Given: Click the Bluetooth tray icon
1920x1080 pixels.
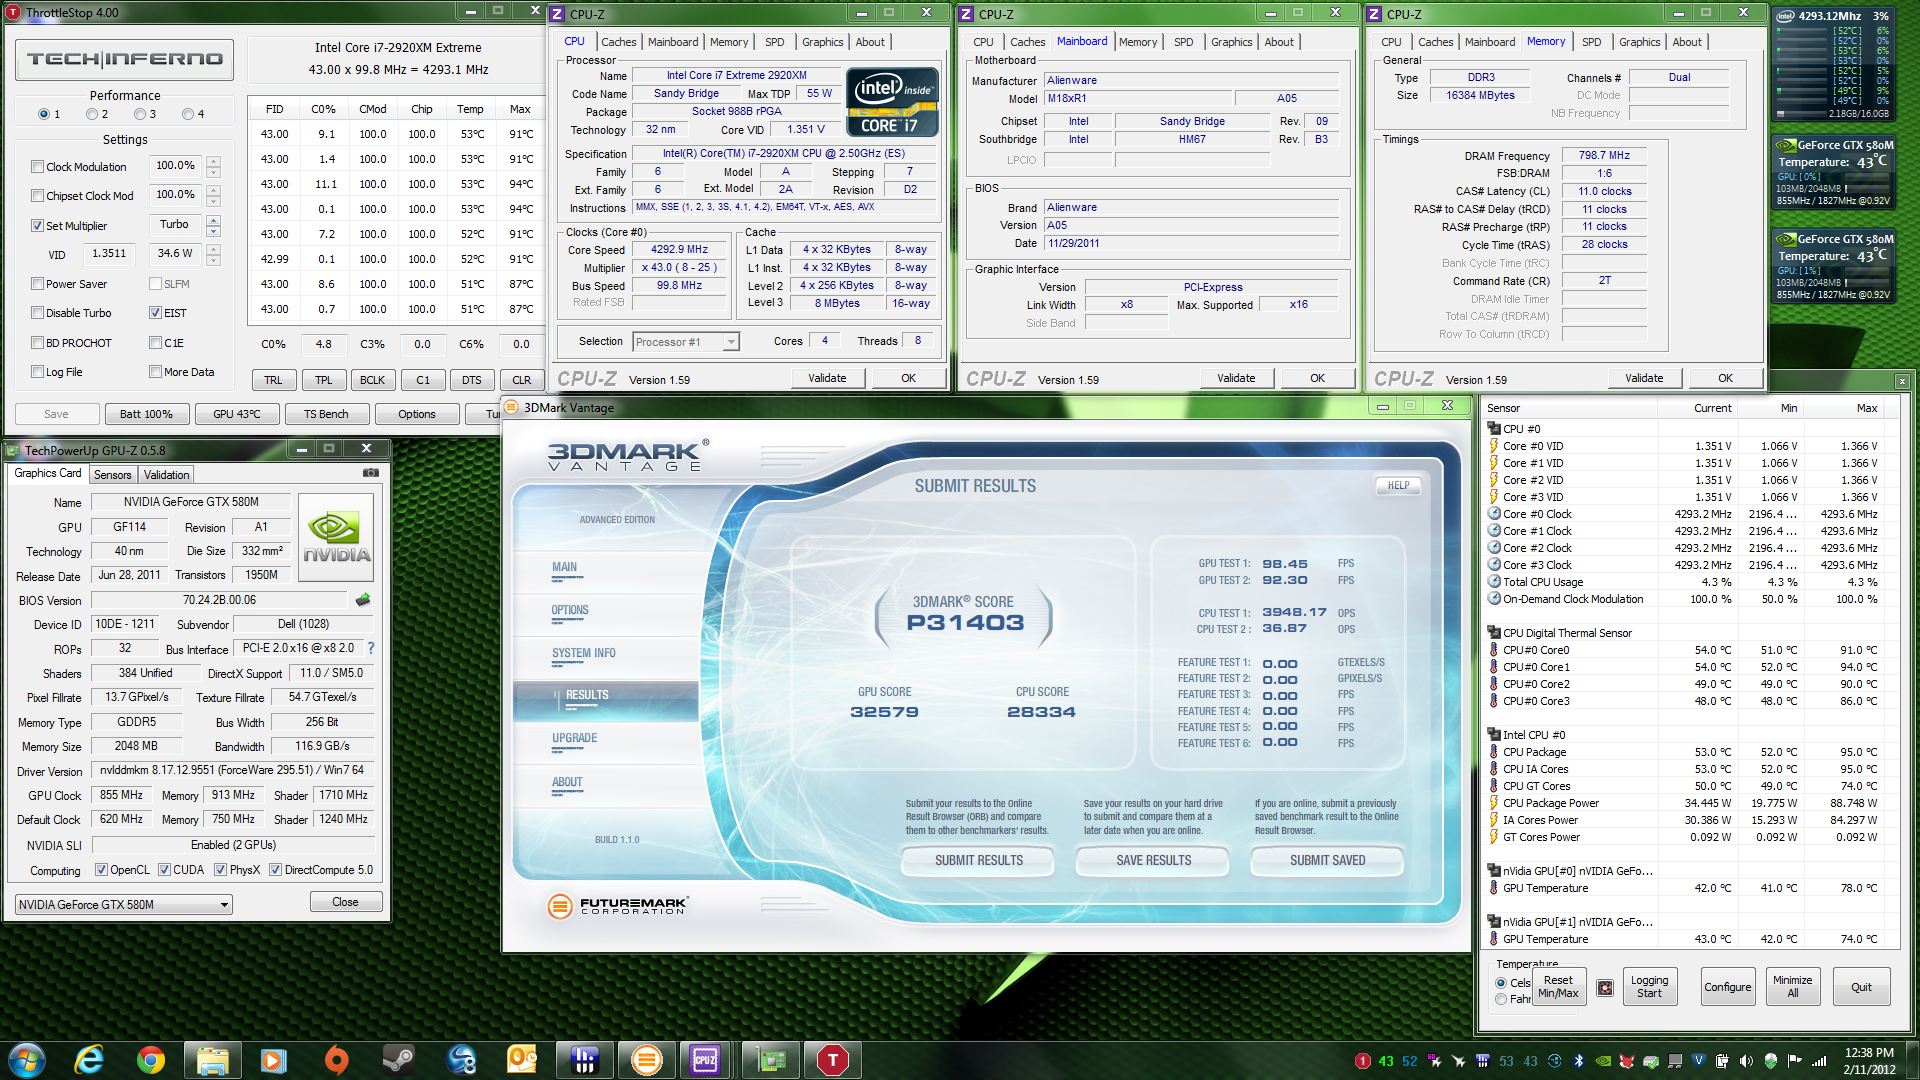Looking at the screenshot, I should [x=1580, y=1062].
